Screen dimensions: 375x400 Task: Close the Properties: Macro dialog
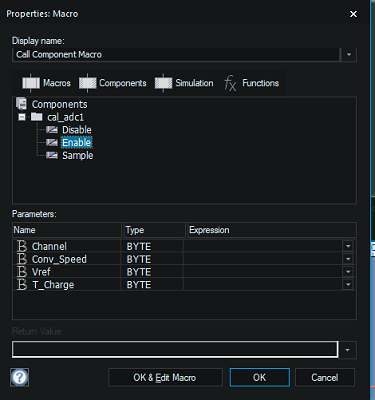(353, 14)
